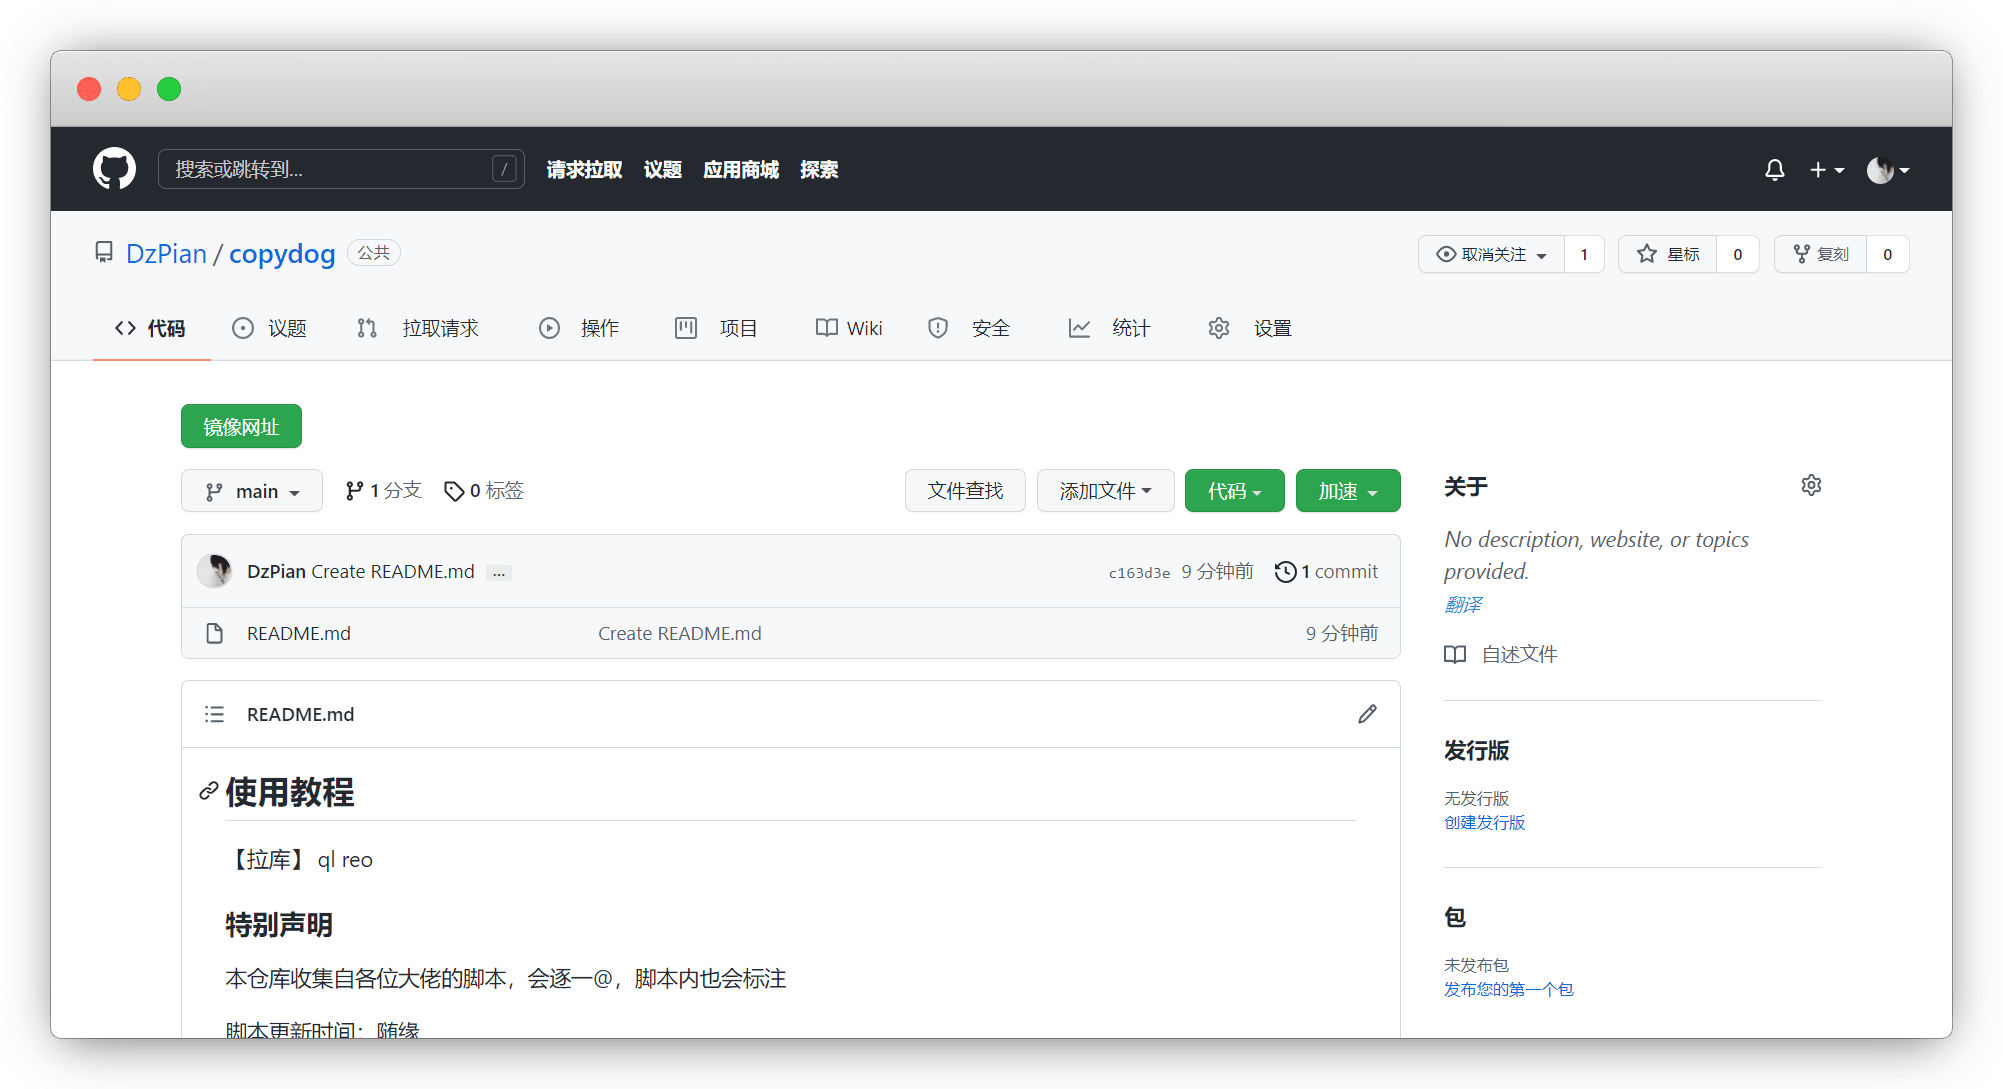Open the 应用商城 menu item
2003x1089 pixels.
(740, 169)
